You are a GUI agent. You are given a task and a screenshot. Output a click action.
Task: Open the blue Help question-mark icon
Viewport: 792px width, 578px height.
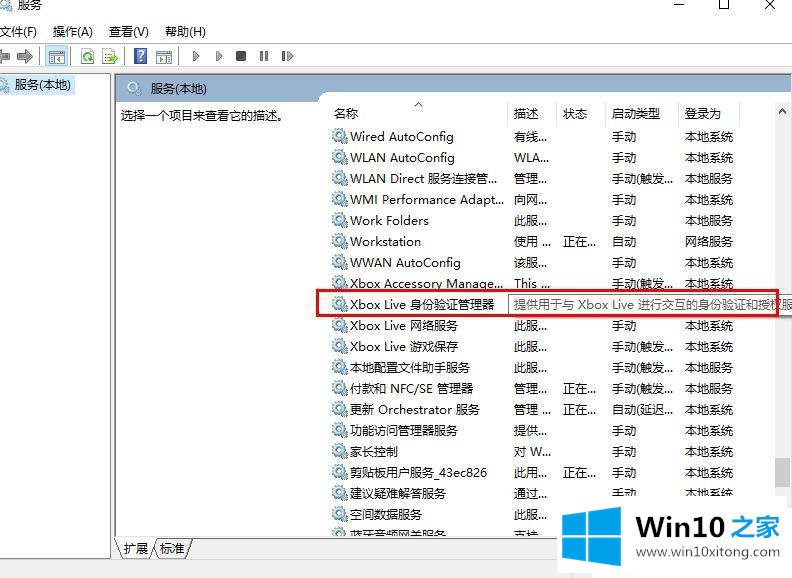point(140,56)
